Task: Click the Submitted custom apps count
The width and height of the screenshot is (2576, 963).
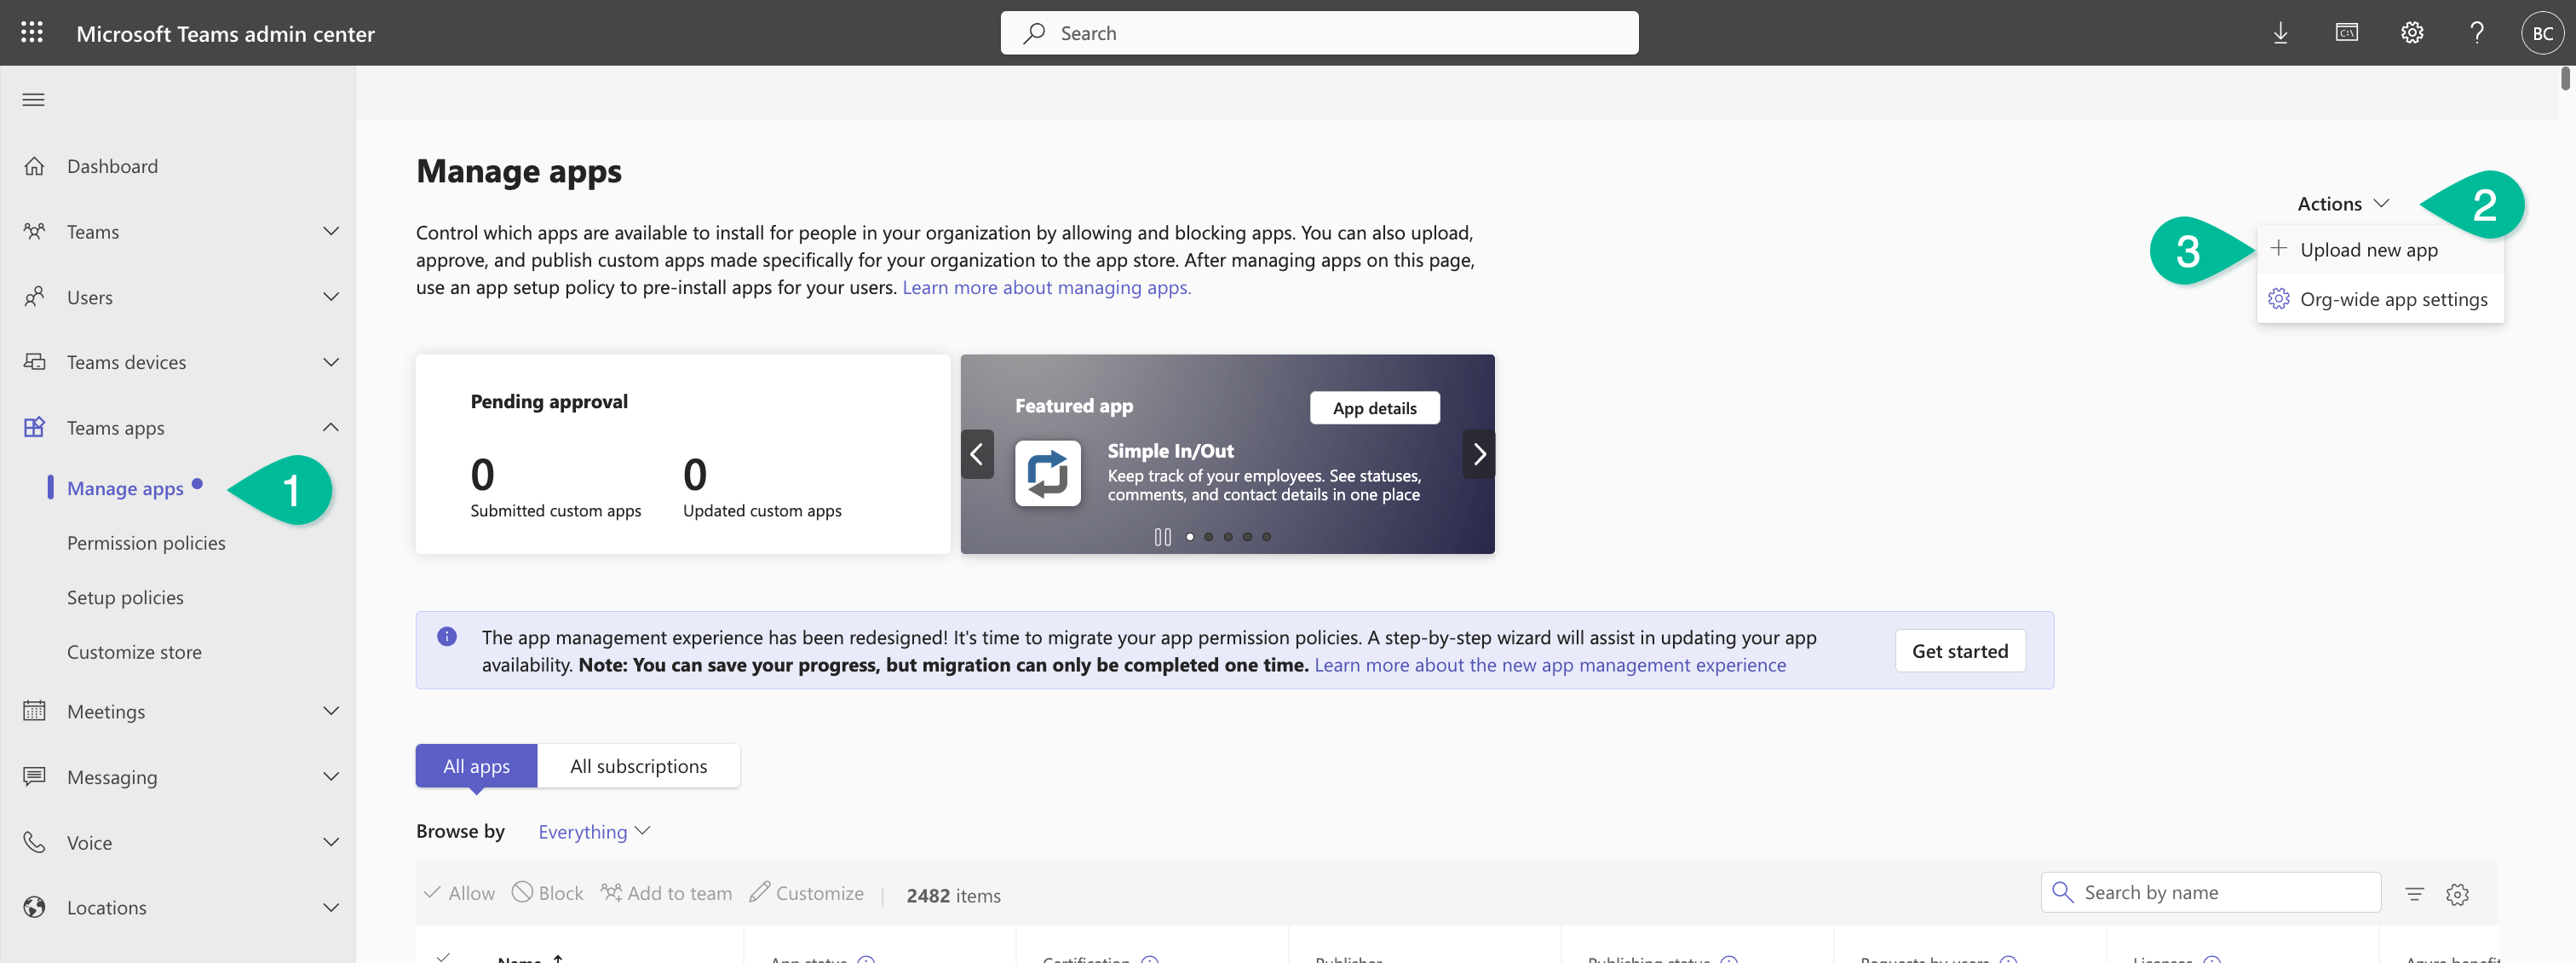Action: tap(482, 474)
